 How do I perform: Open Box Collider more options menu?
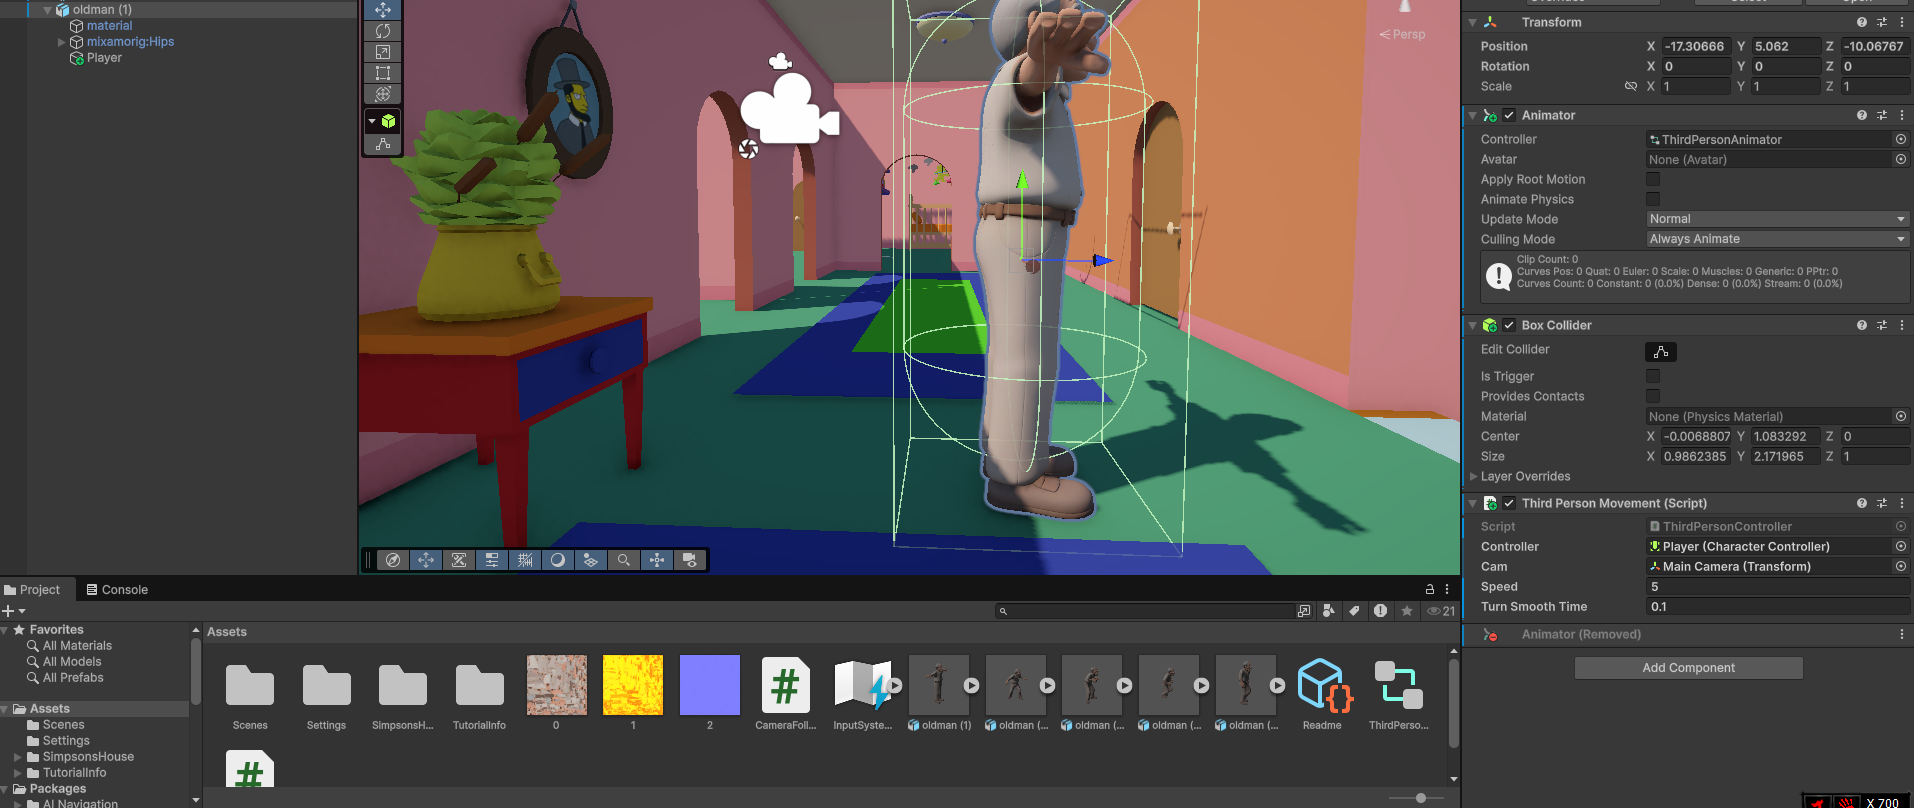pyautogui.click(x=1902, y=325)
